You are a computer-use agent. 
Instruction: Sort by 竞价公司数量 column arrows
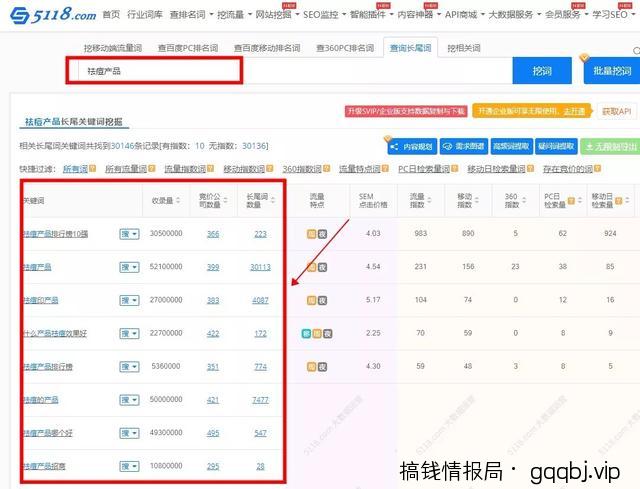click(226, 200)
